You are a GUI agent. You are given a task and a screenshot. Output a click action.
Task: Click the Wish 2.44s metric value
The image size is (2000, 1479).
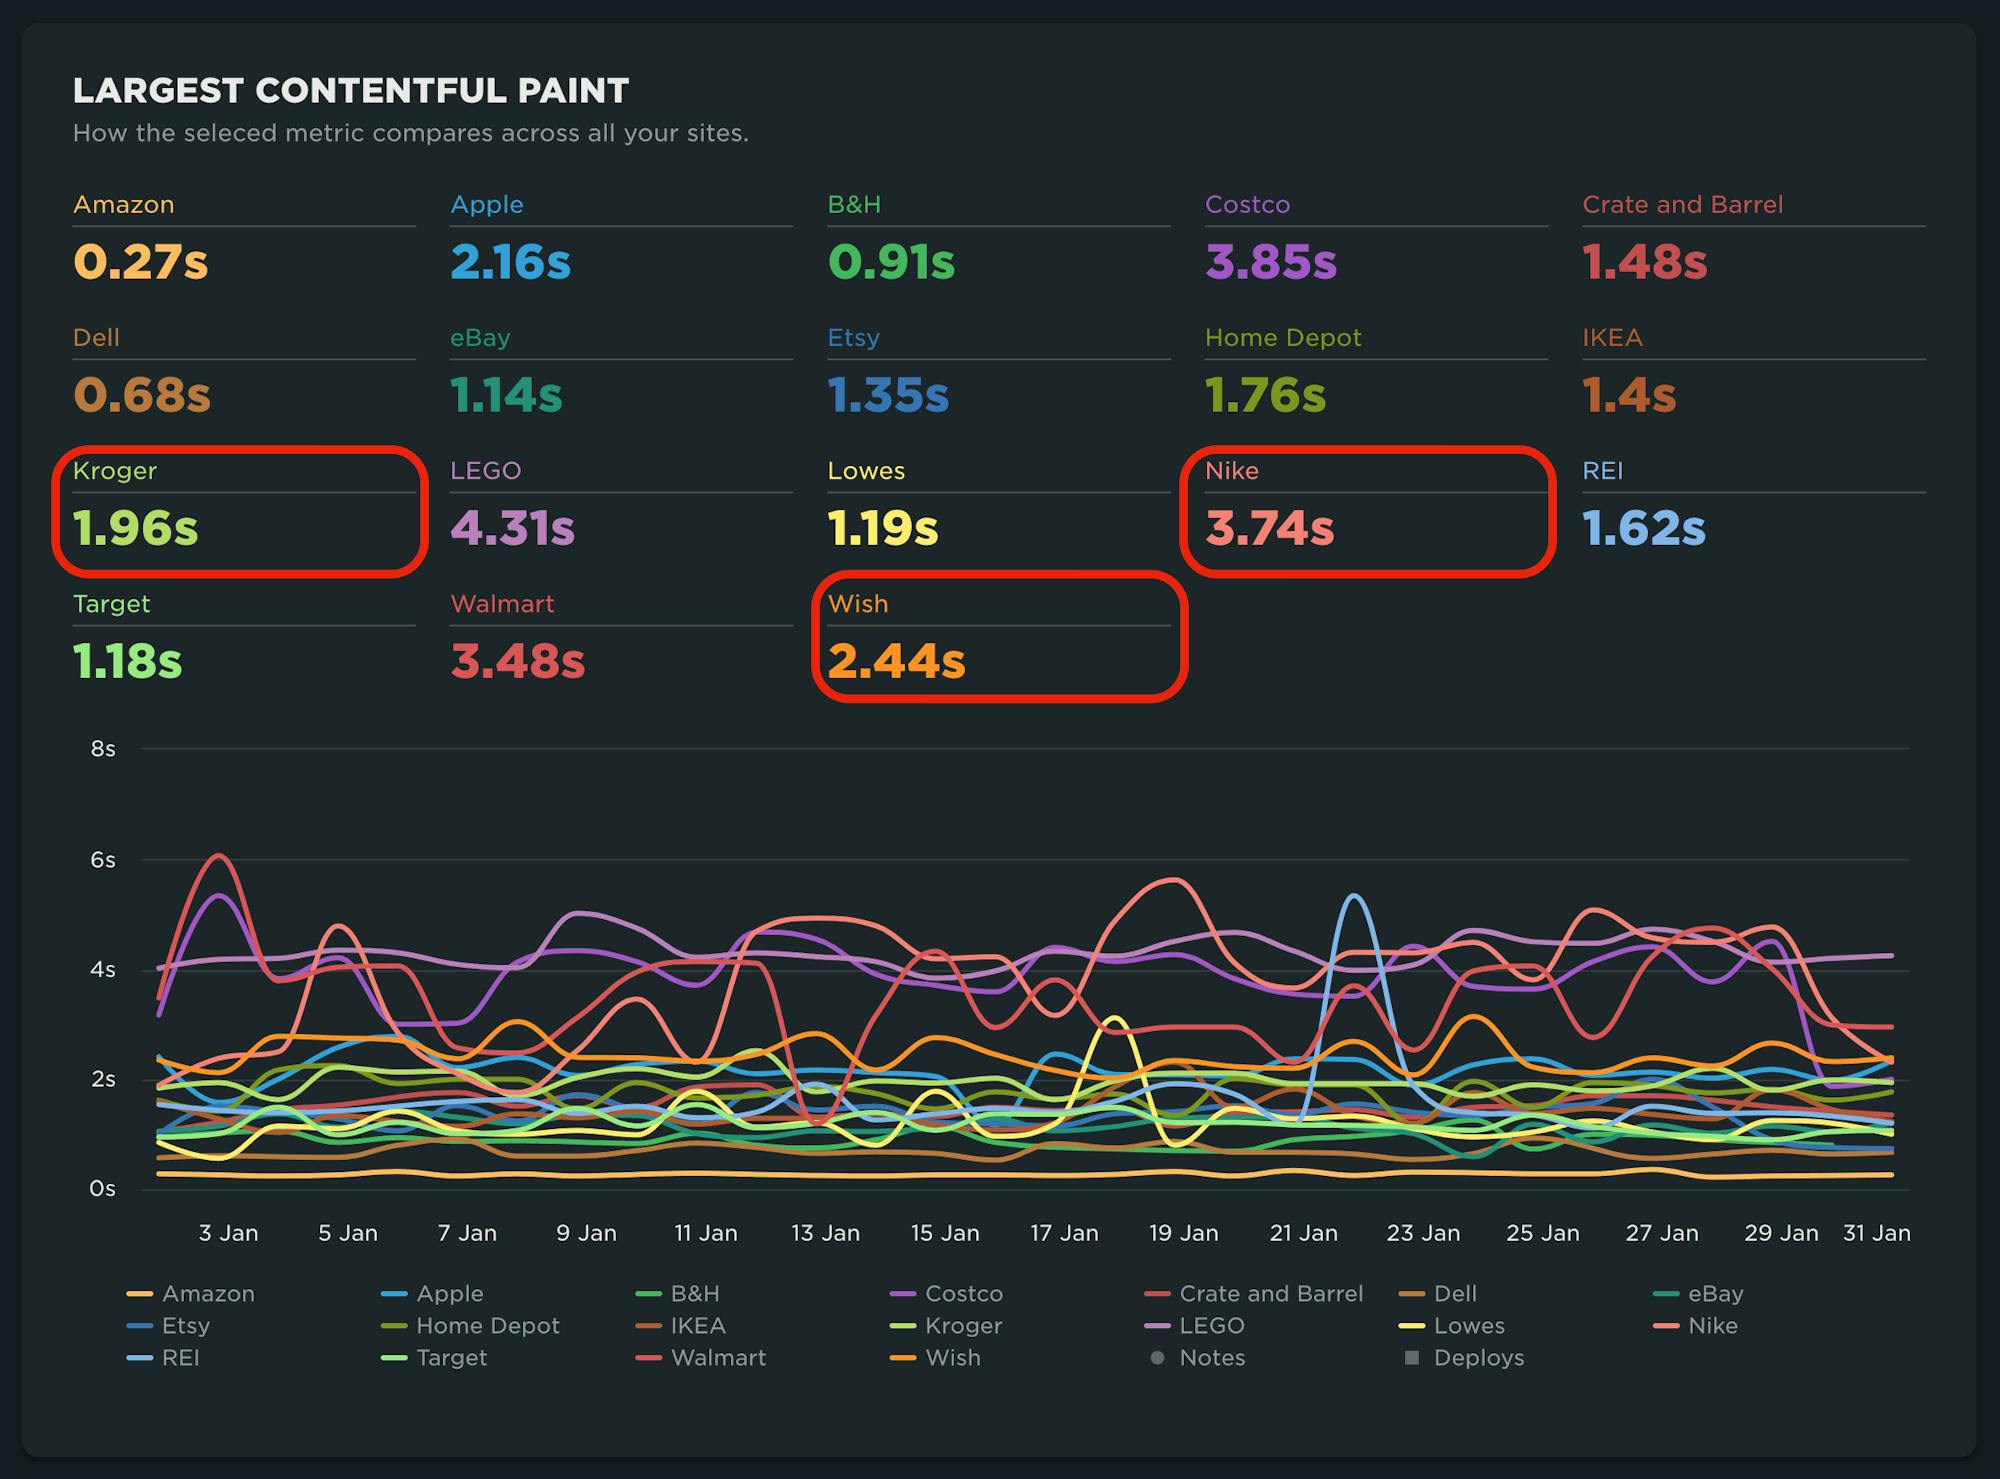point(897,661)
